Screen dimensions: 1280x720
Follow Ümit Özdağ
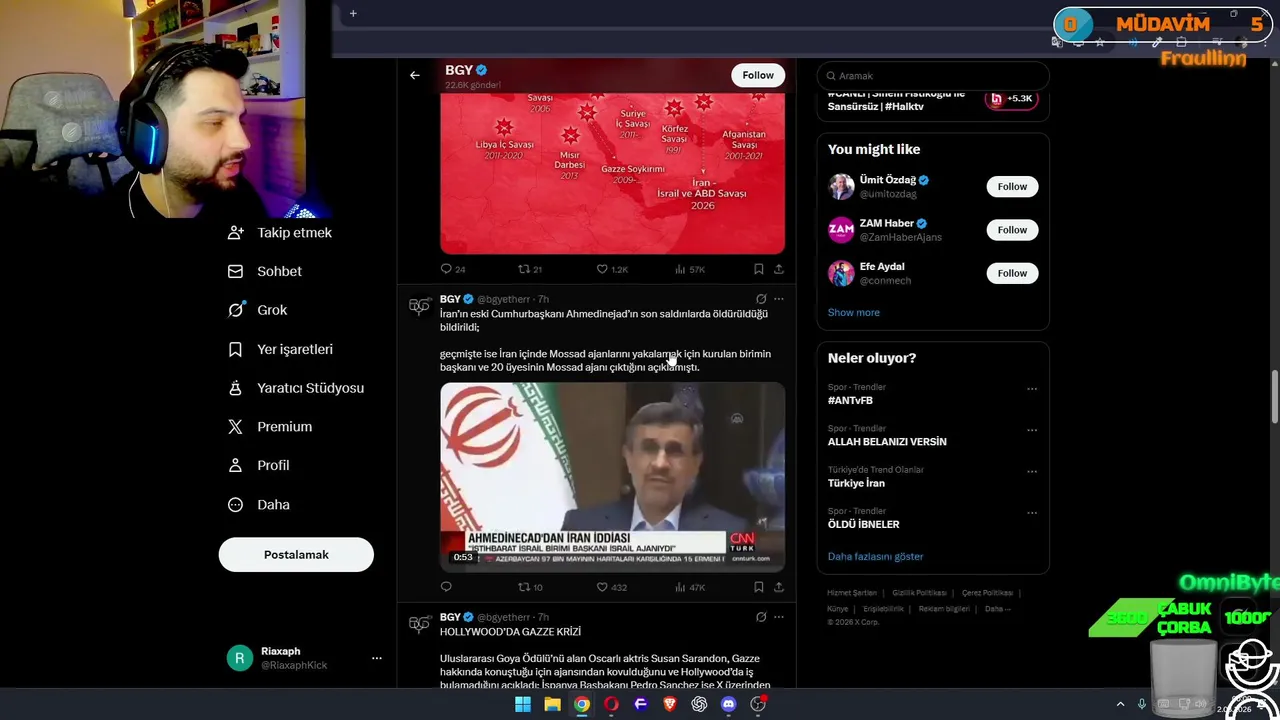(1012, 187)
